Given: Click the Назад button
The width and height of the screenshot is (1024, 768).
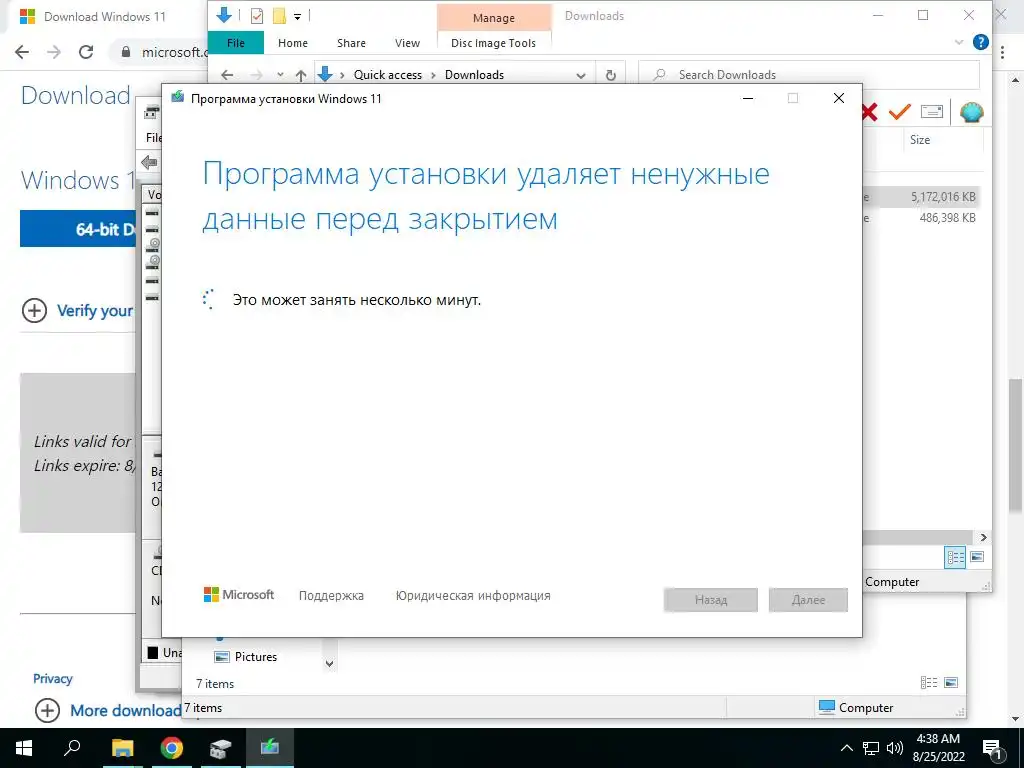Looking at the screenshot, I should coord(711,600).
